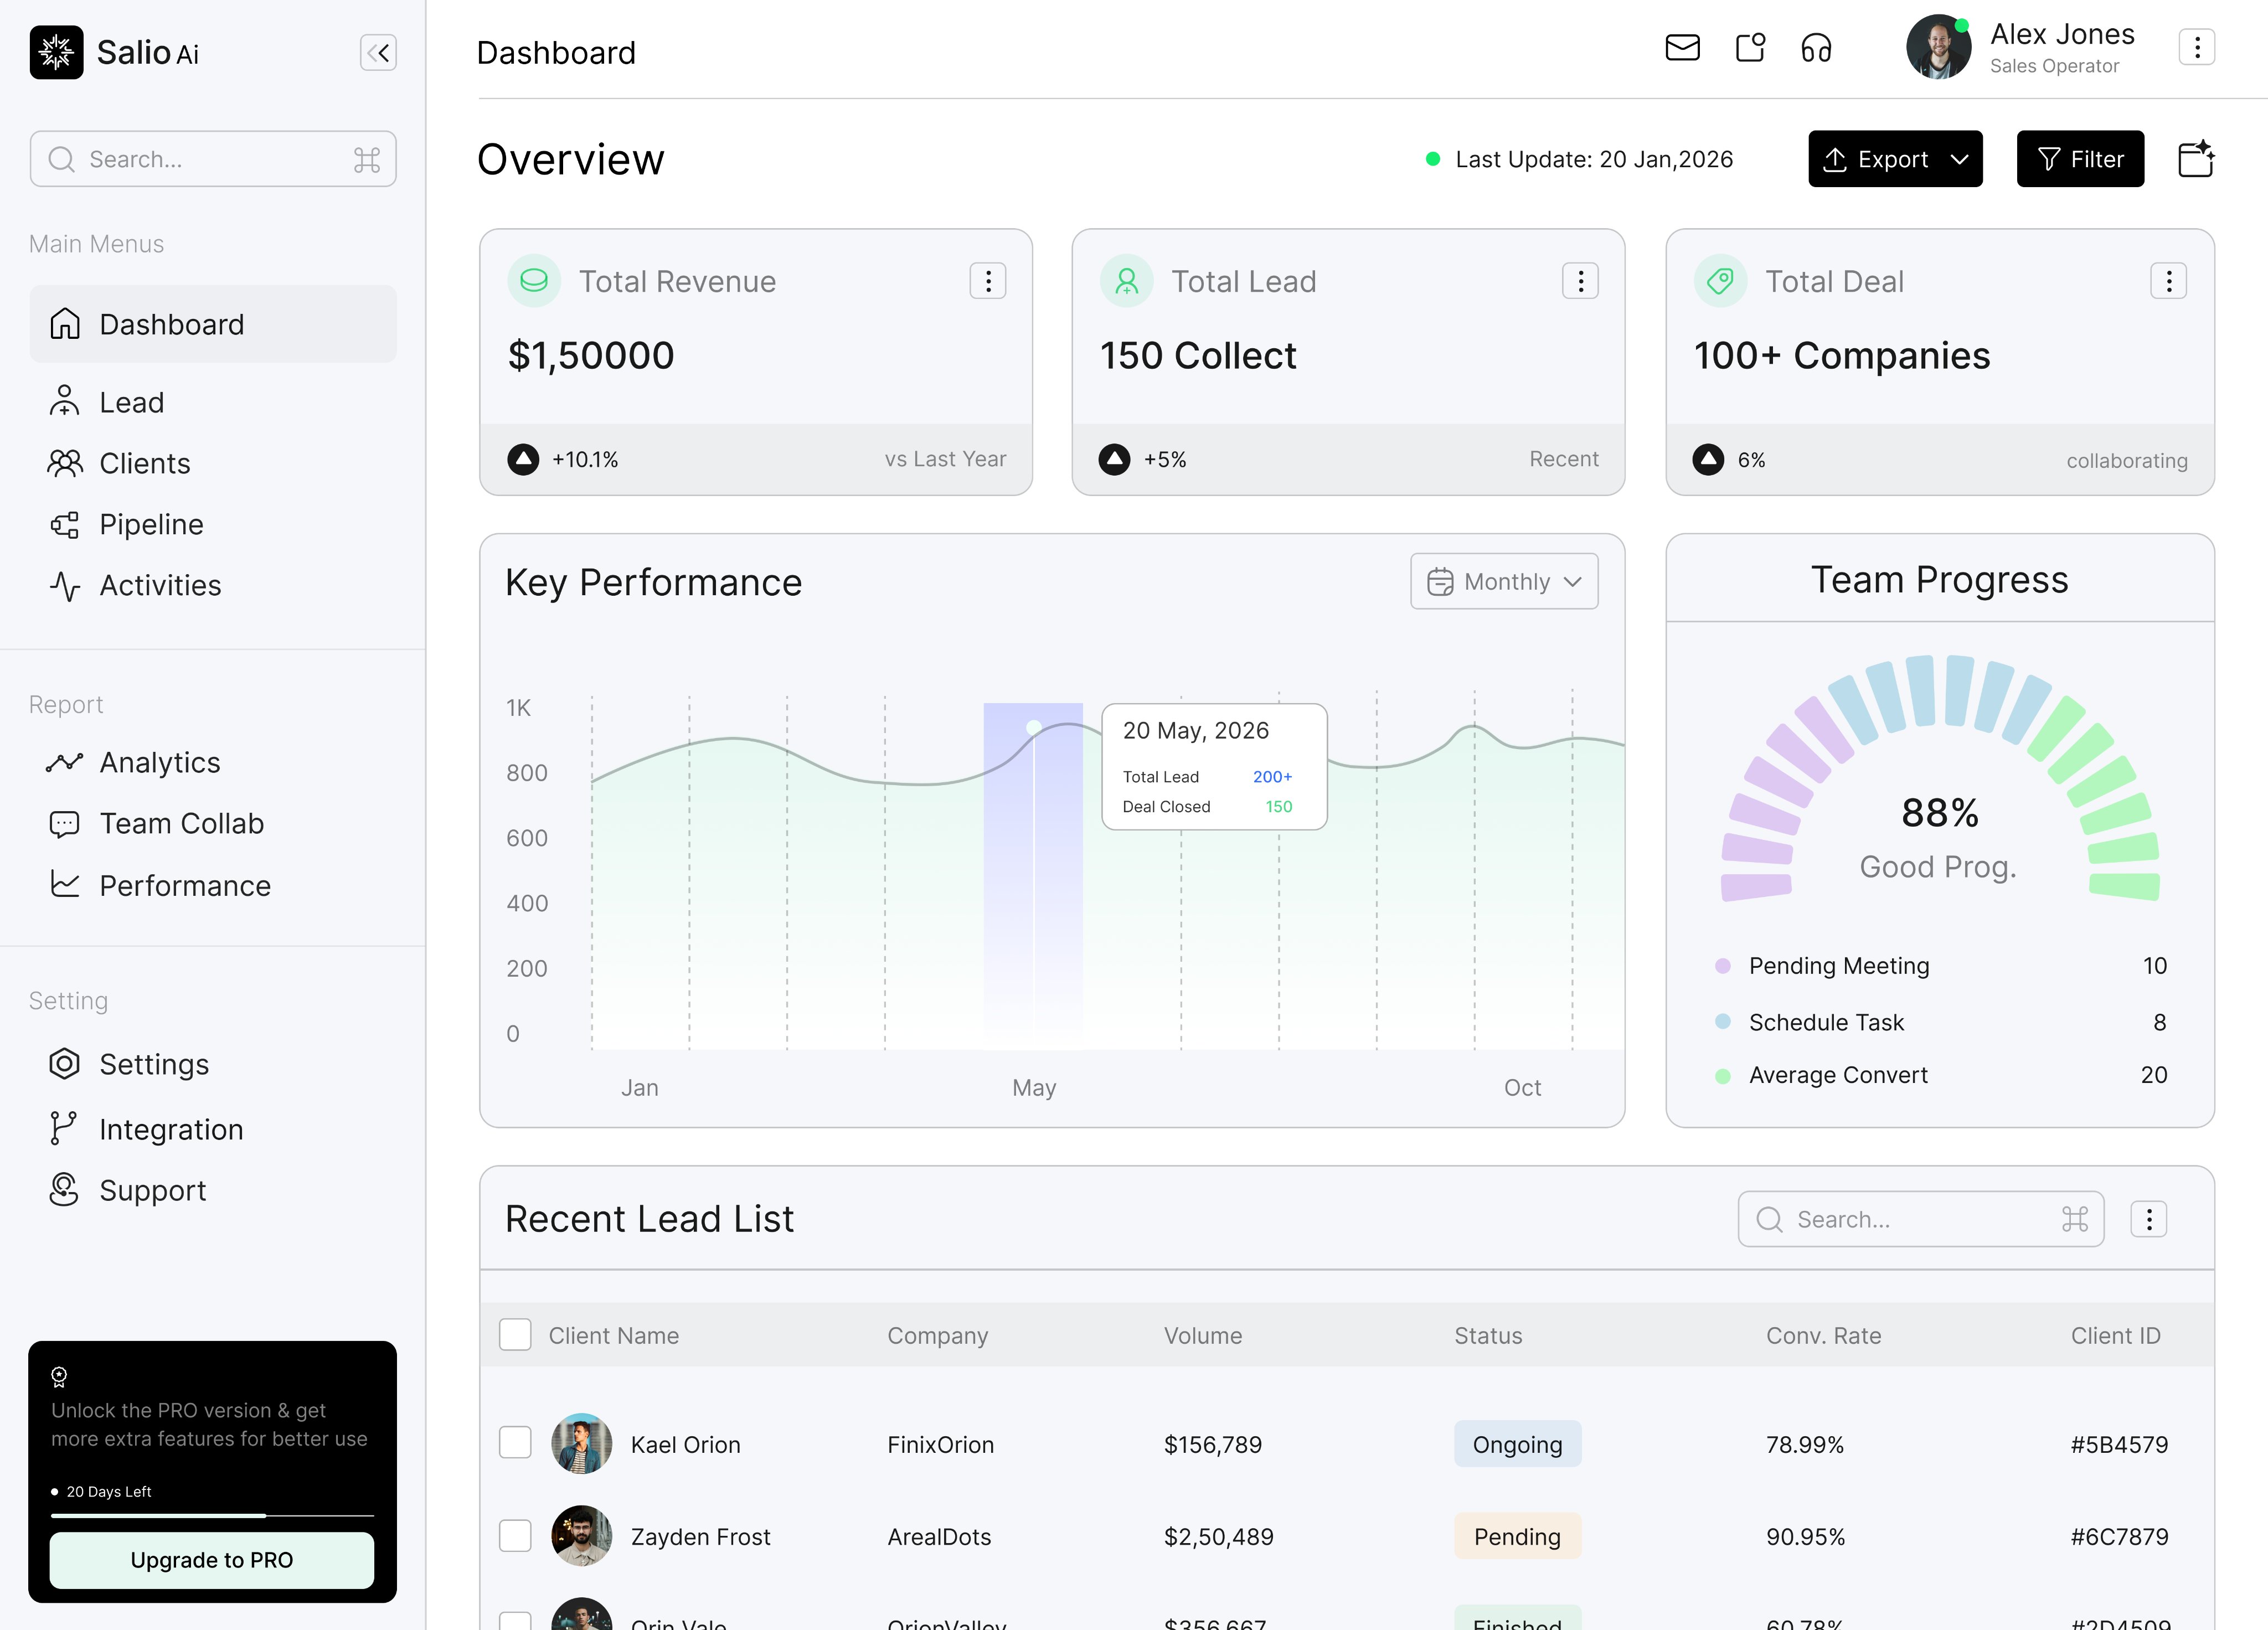Go to Analytics in Report section
The height and width of the screenshot is (1630, 2268).
click(159, 762)
